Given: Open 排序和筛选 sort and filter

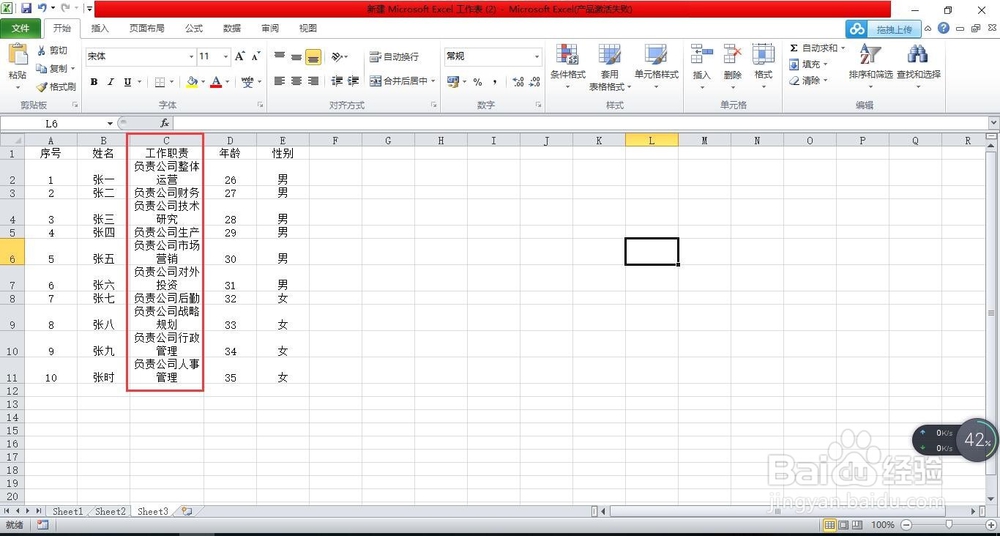Looking at the screenshot, I should [x=871, y=64].
